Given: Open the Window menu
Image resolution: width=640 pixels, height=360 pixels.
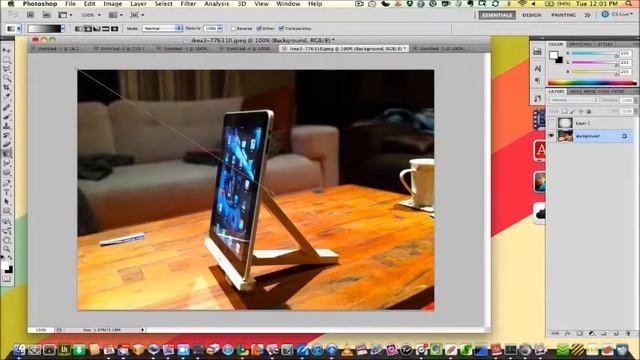Looking at the screenshot, I should click(288, 4).
